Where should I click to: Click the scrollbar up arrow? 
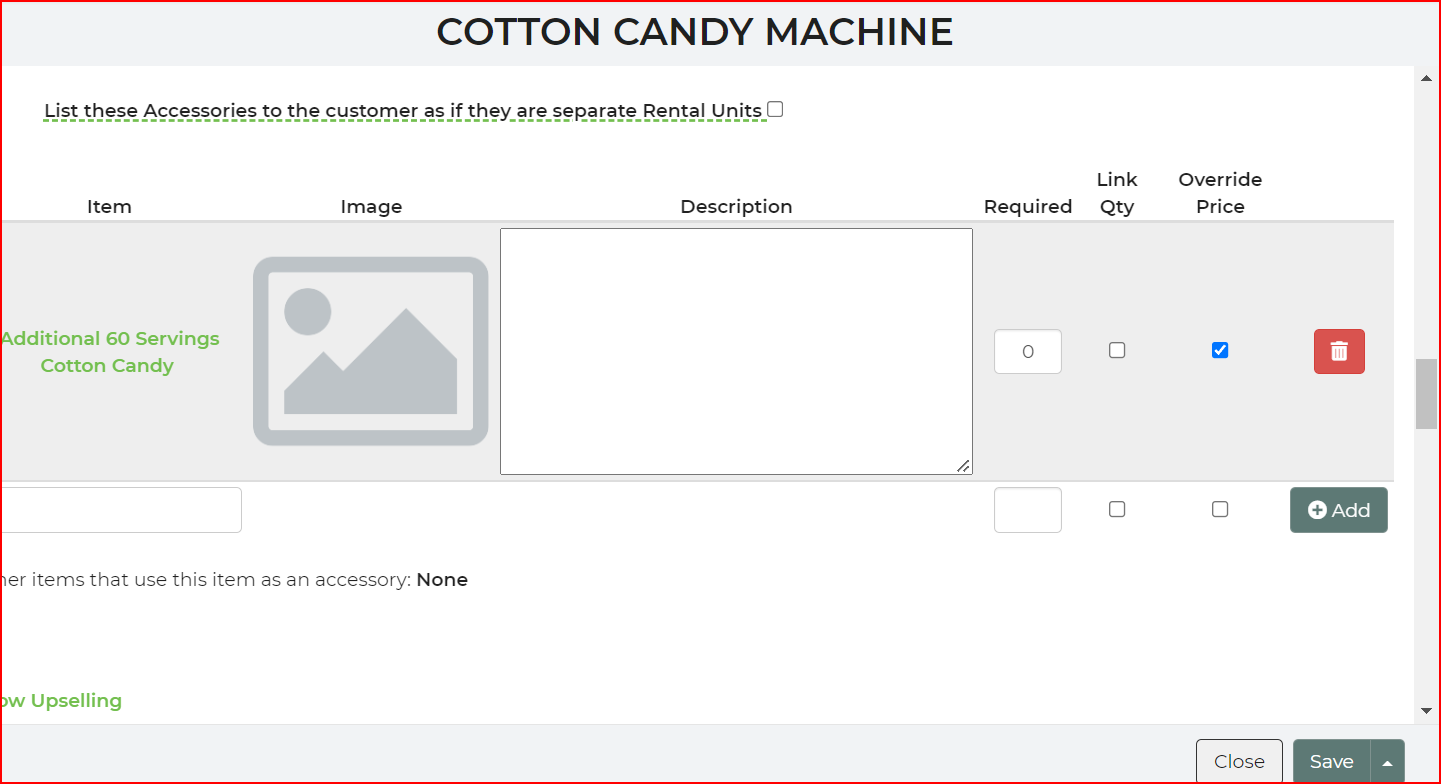coord(1426,78)
